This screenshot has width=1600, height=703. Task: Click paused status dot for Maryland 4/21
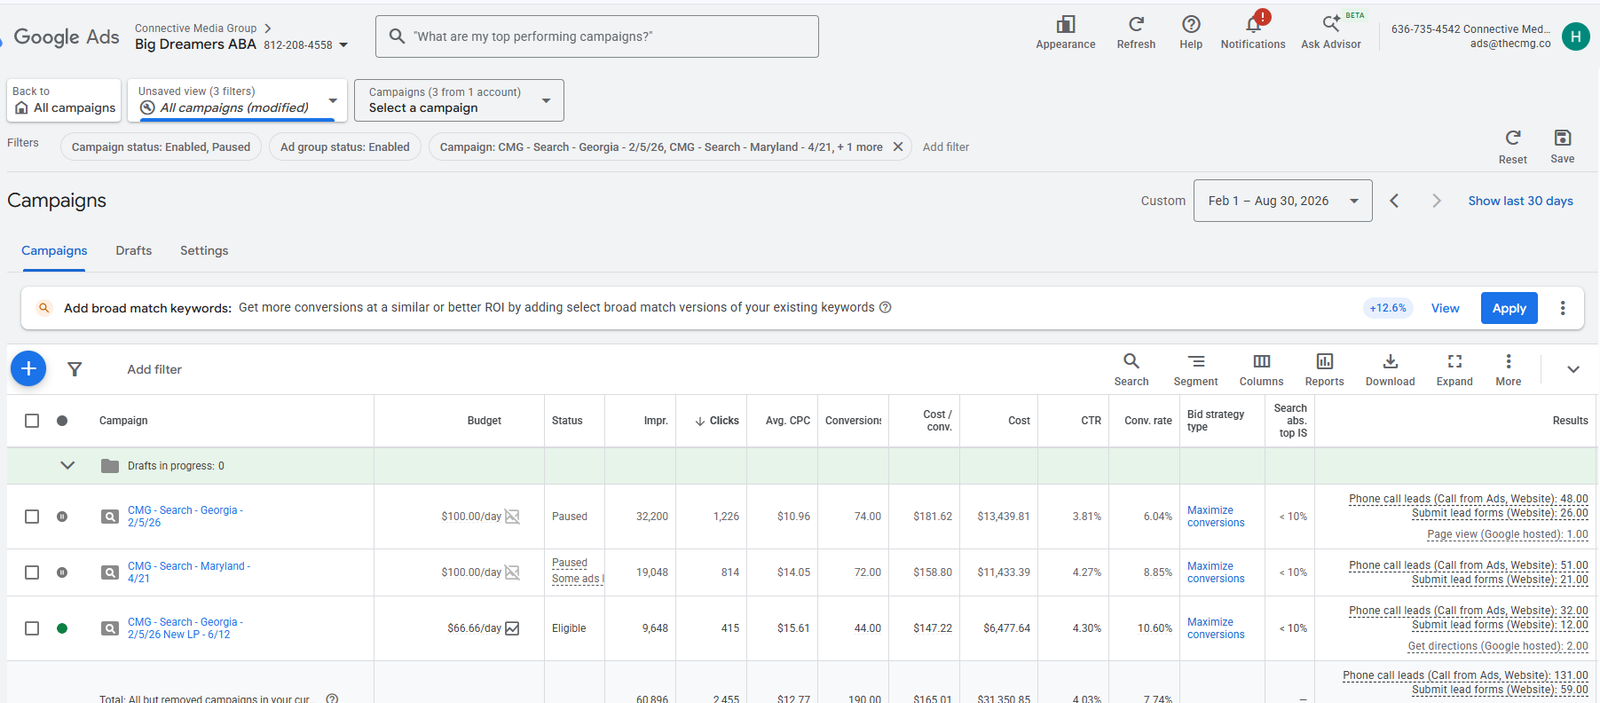[62, 573]
